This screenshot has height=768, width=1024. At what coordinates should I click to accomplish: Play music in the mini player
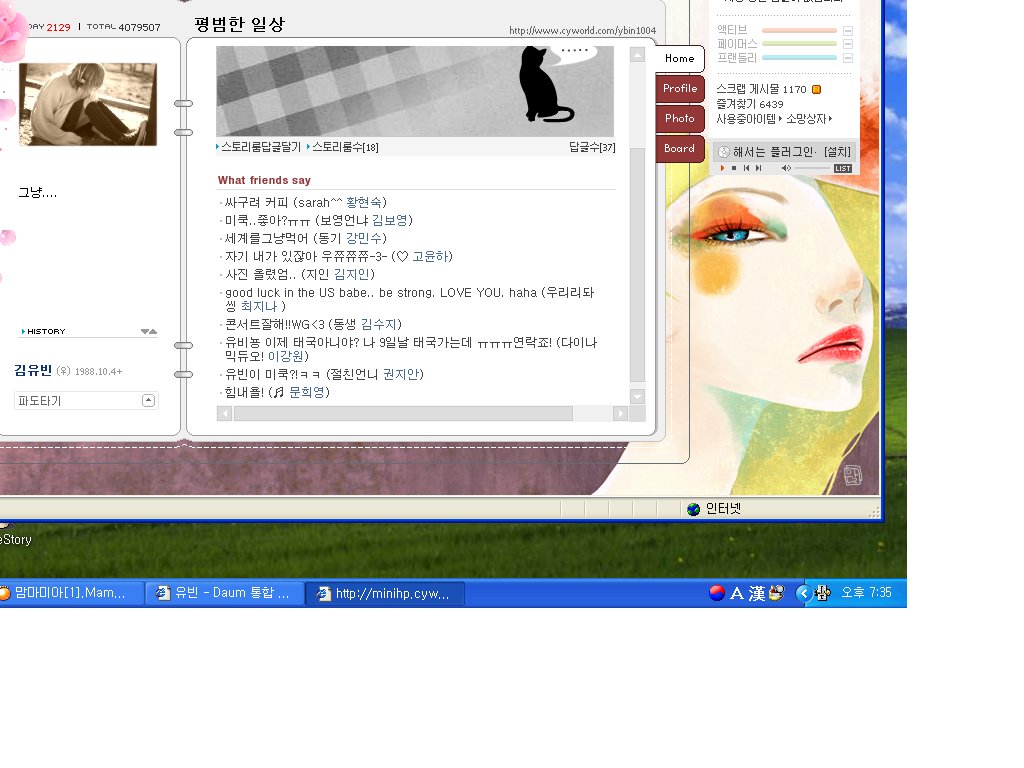(722, 168)
